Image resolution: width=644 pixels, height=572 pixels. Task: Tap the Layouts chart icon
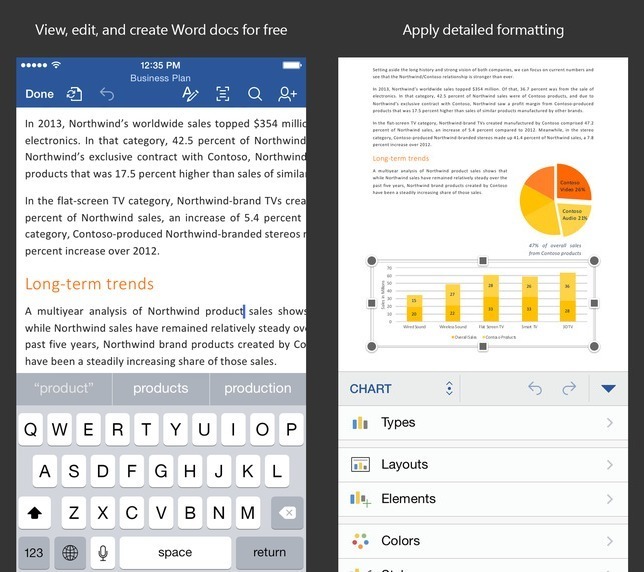[360, 464]
